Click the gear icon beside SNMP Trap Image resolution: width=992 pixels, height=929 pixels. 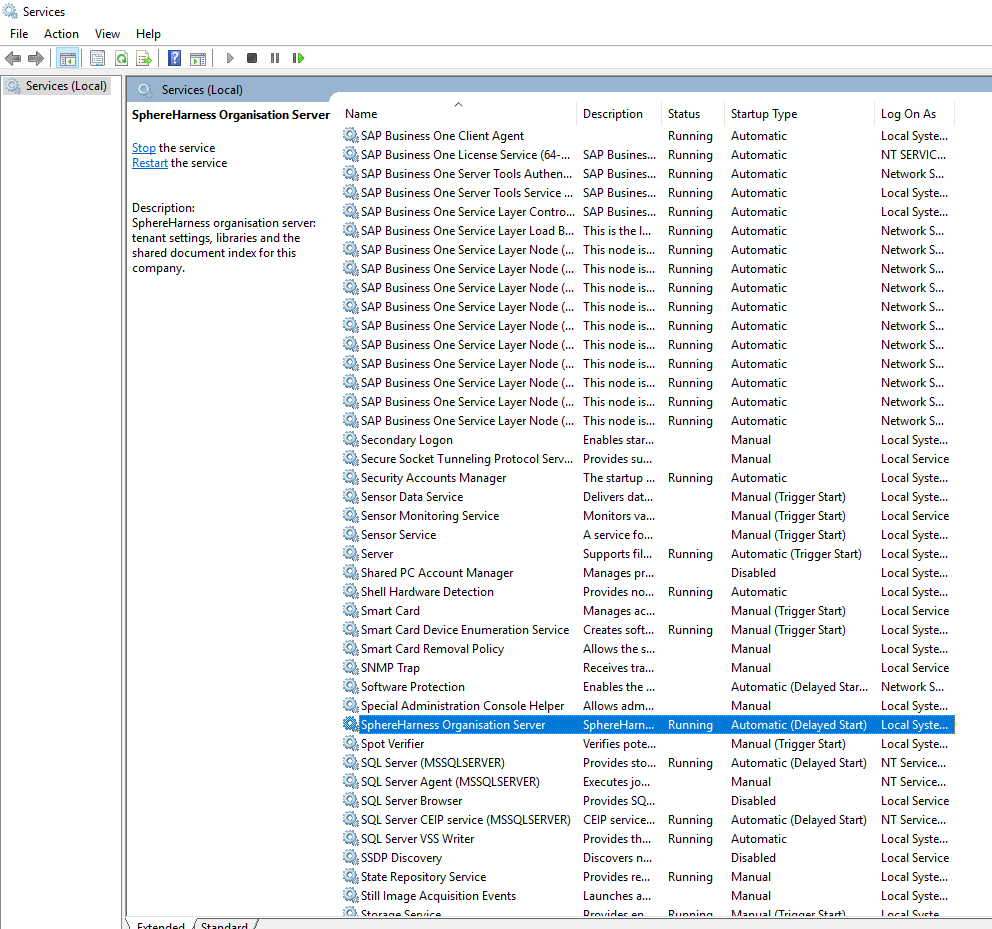(350, 667)
